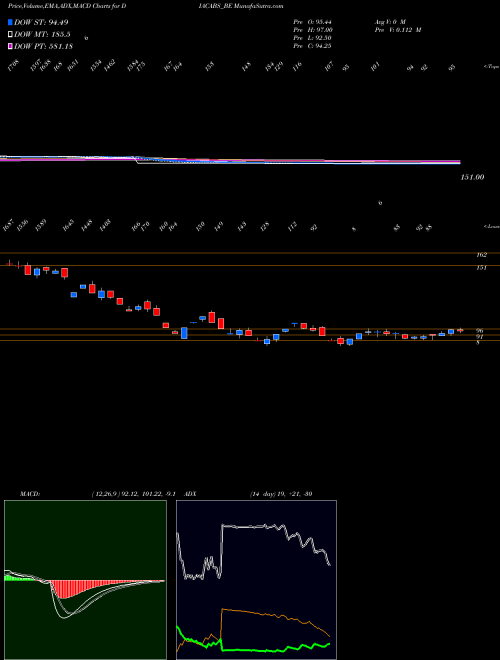Click the large blue candlestick touching the 91 line

[184, 333]
